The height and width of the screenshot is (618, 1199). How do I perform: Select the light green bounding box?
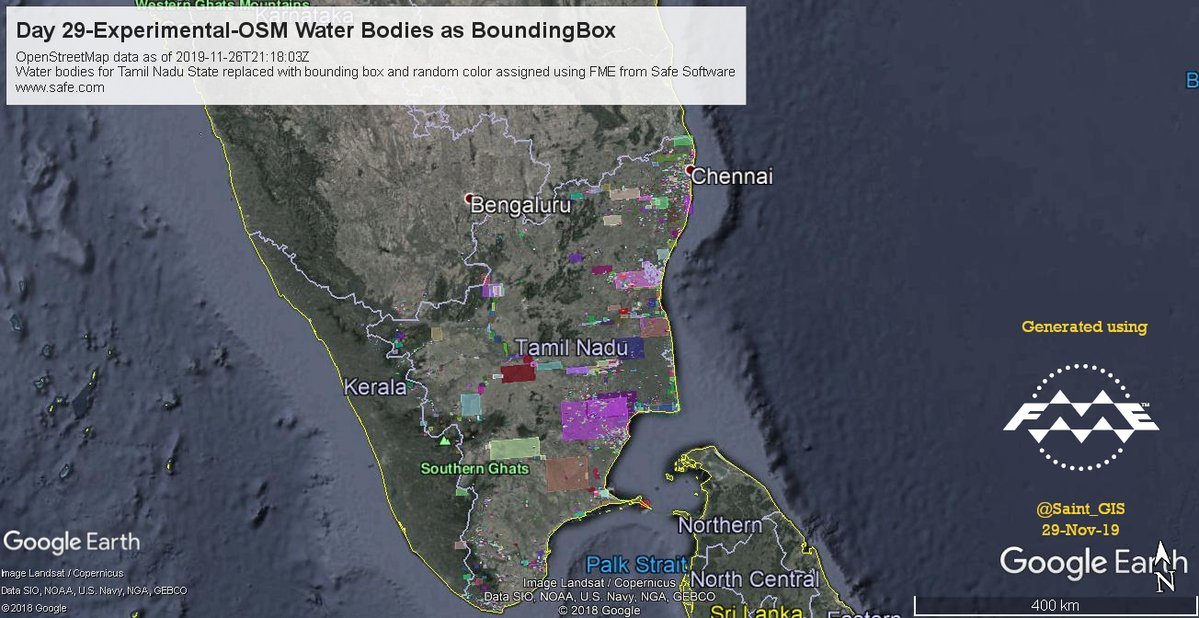coord(514,449)
